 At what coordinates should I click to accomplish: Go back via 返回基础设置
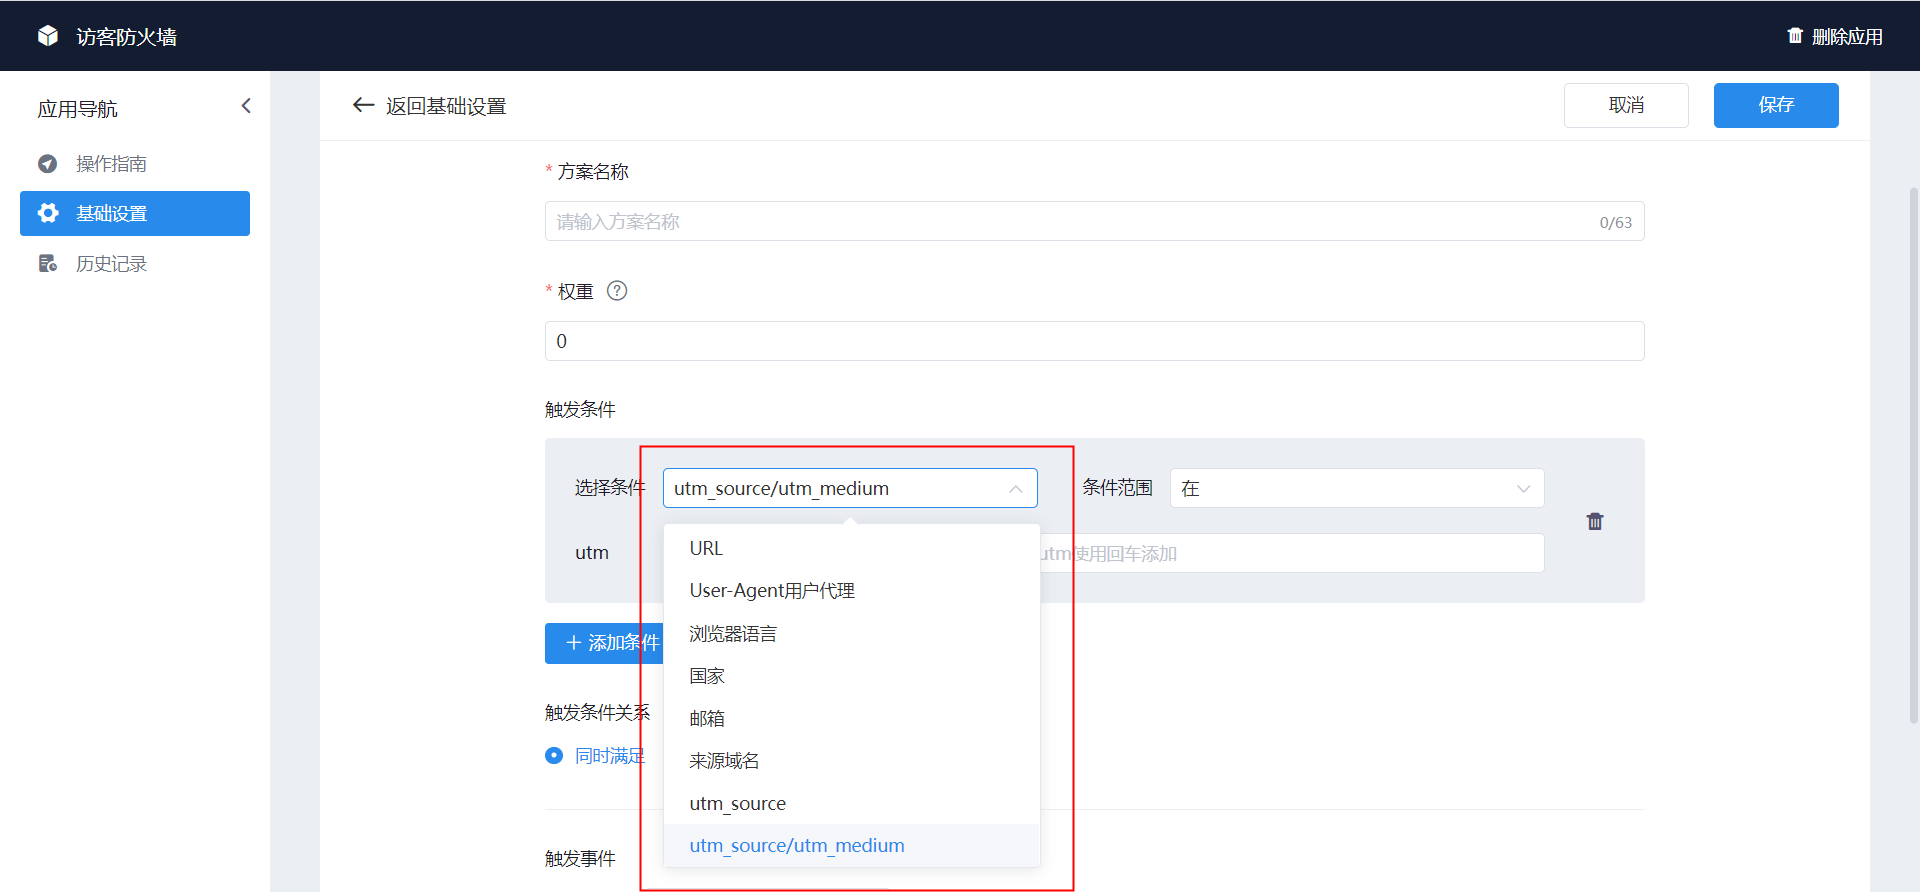[x=430, y=106]
